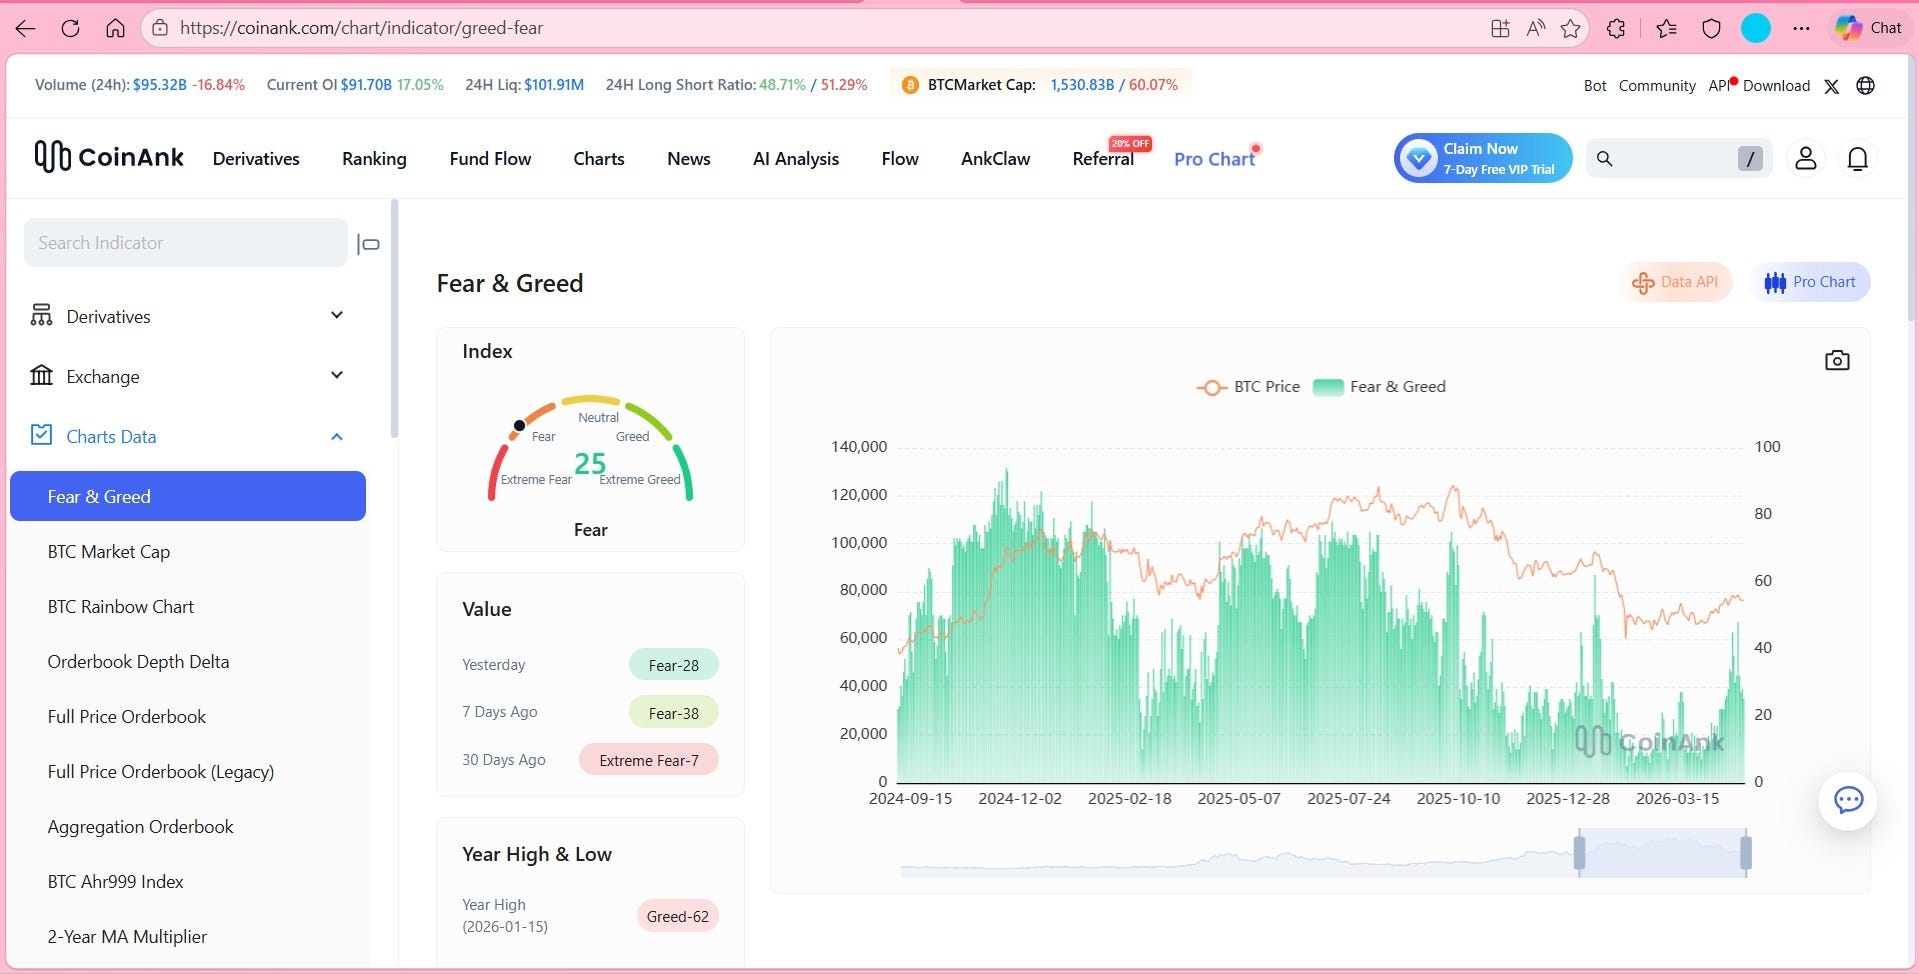Click the site info lock icon

tap(160, 28)
